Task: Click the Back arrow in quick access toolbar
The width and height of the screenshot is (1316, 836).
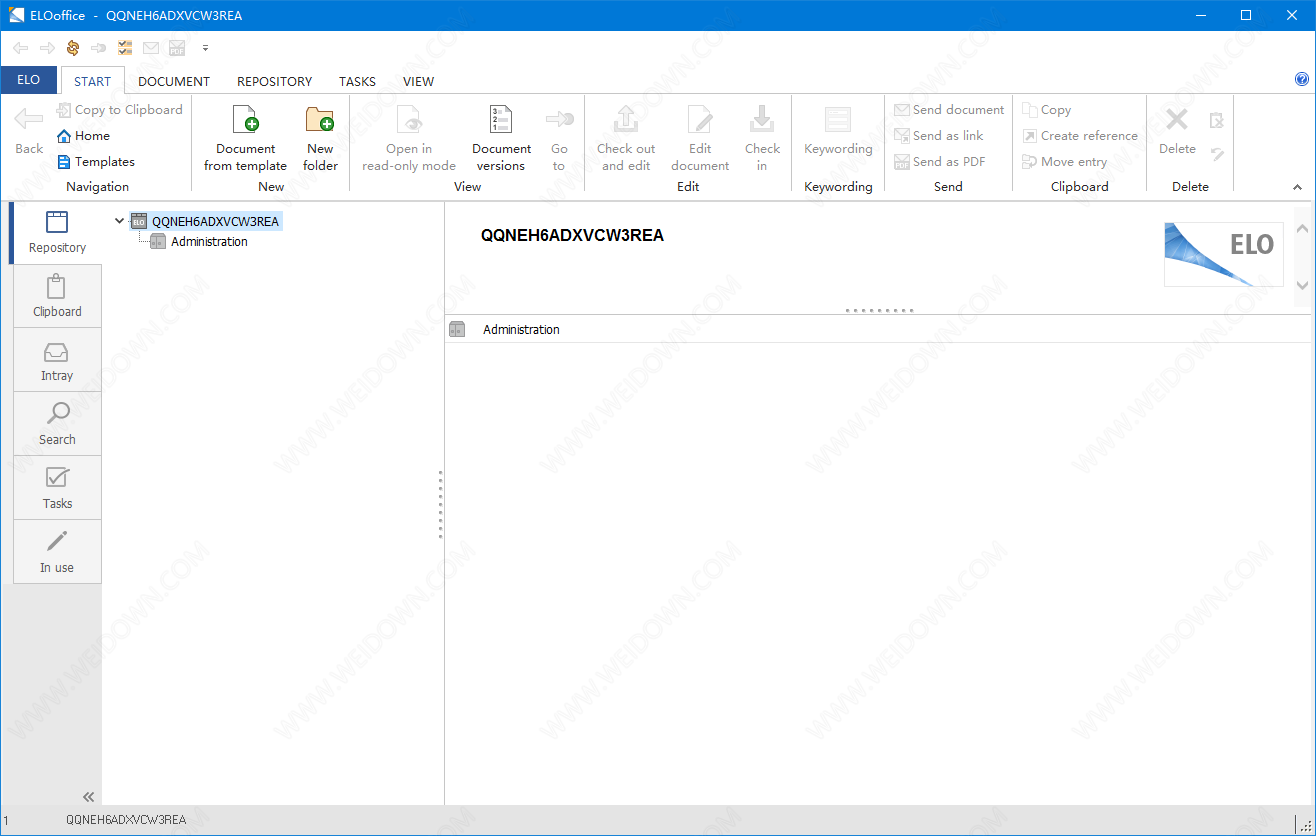Action: tap(20, 47)
